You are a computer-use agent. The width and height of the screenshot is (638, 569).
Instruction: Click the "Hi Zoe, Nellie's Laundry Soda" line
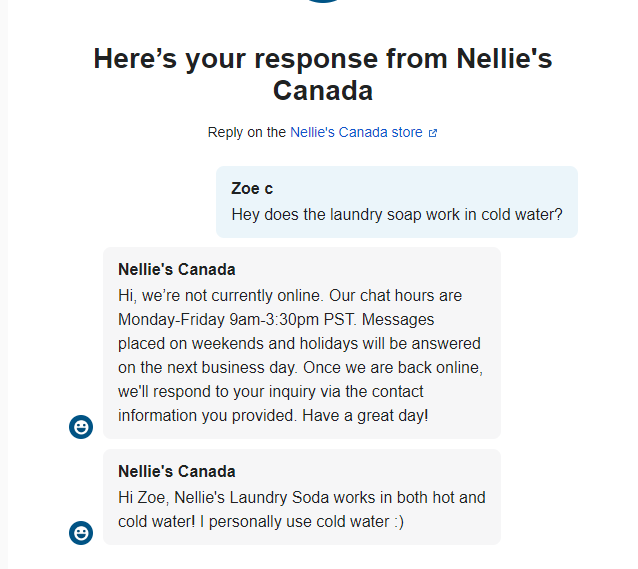pos(301,497)
